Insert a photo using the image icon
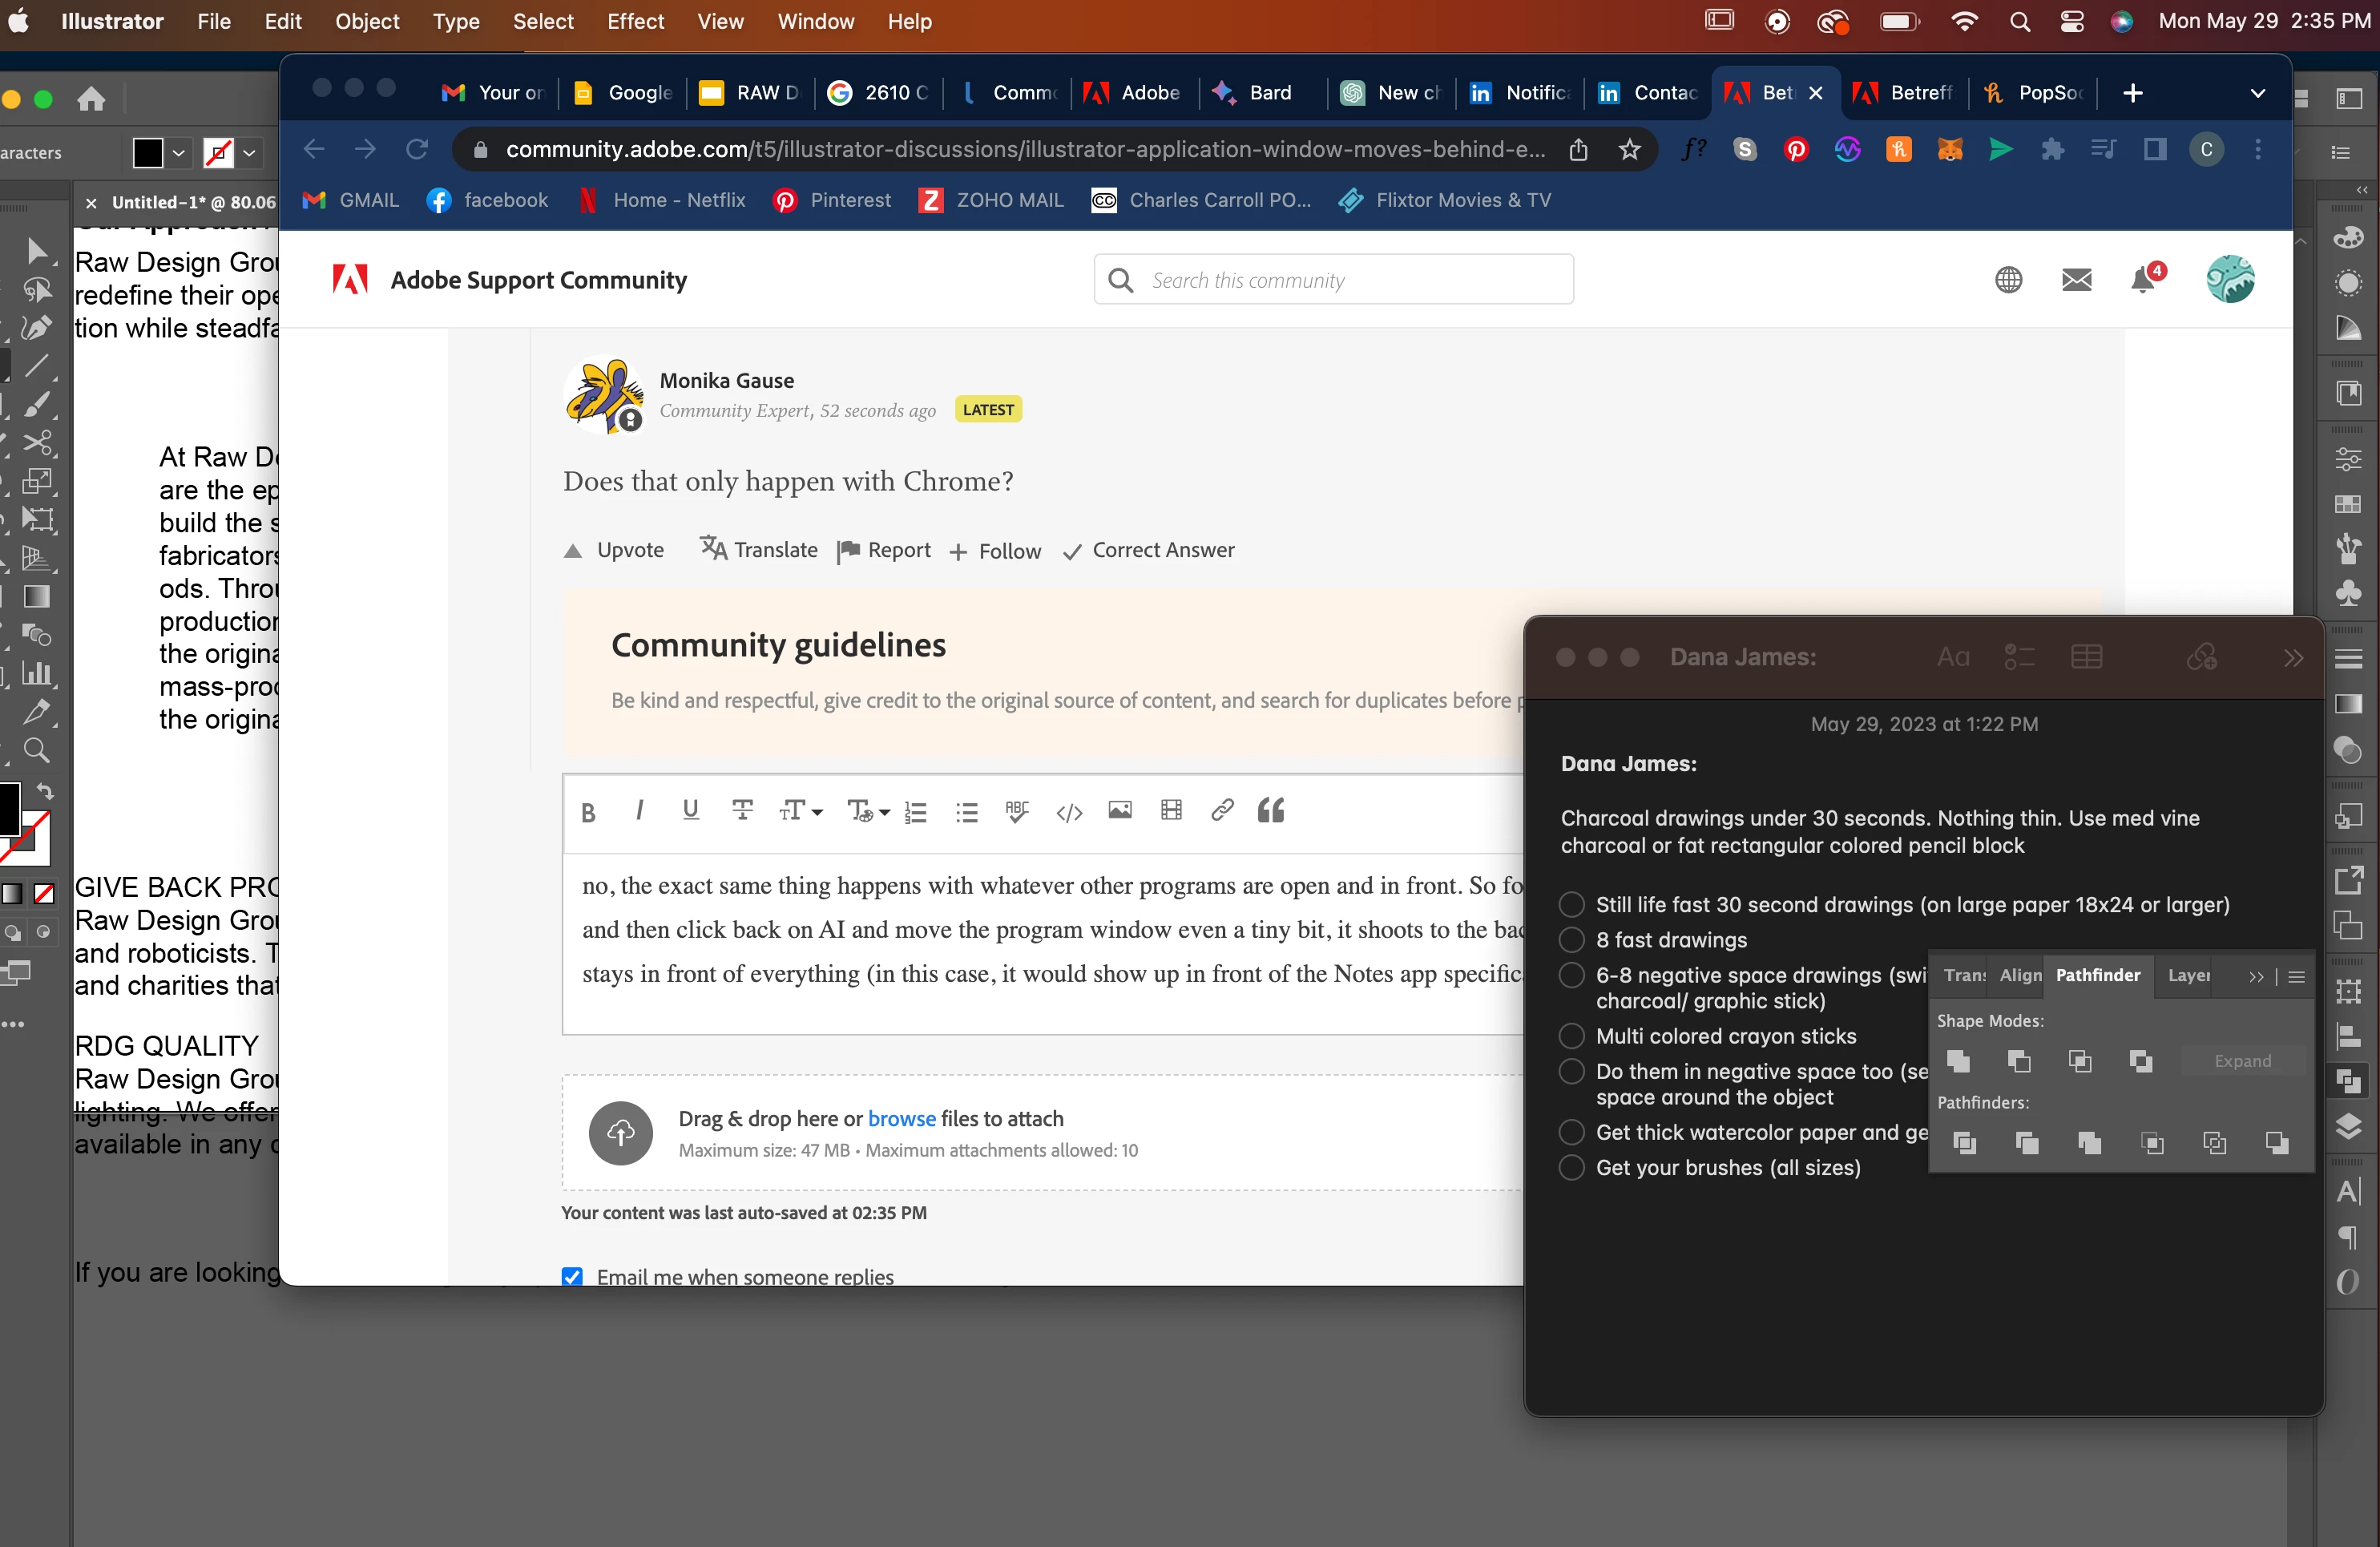Screen dimensions: 2380x1547 1119,810
